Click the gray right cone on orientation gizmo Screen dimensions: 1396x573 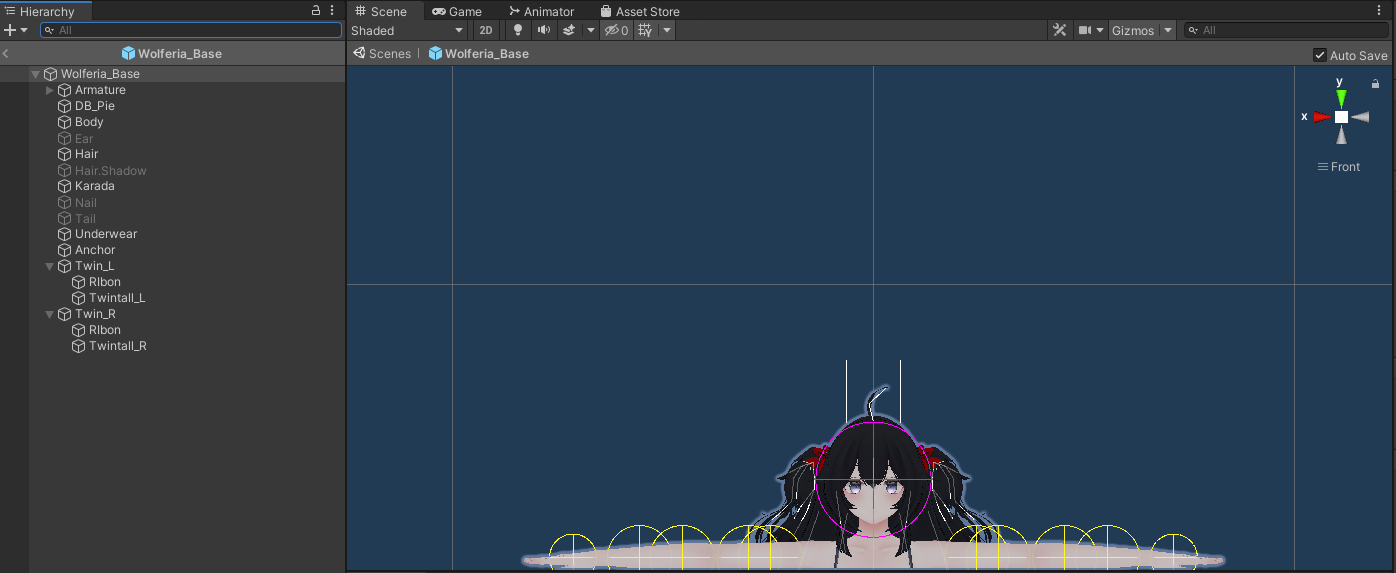[1360, 117]
